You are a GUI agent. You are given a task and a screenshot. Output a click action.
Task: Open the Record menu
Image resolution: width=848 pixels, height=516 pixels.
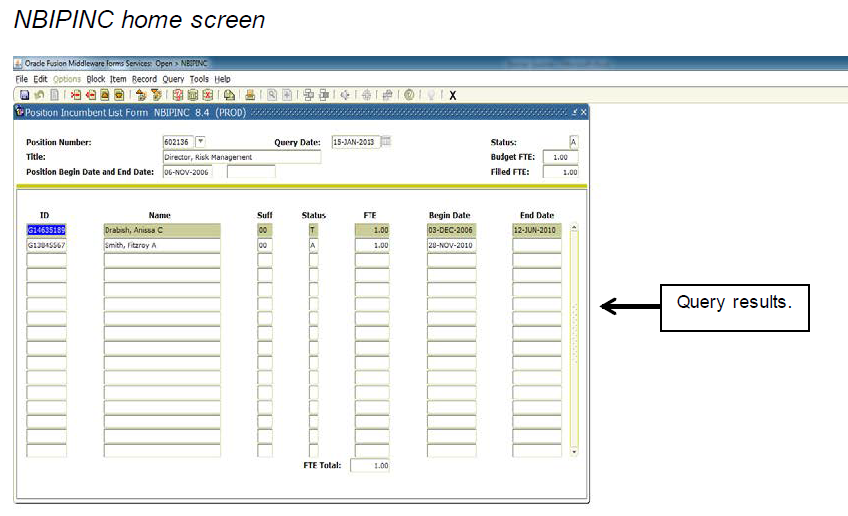pyautogui.click(x=144, y=79)
